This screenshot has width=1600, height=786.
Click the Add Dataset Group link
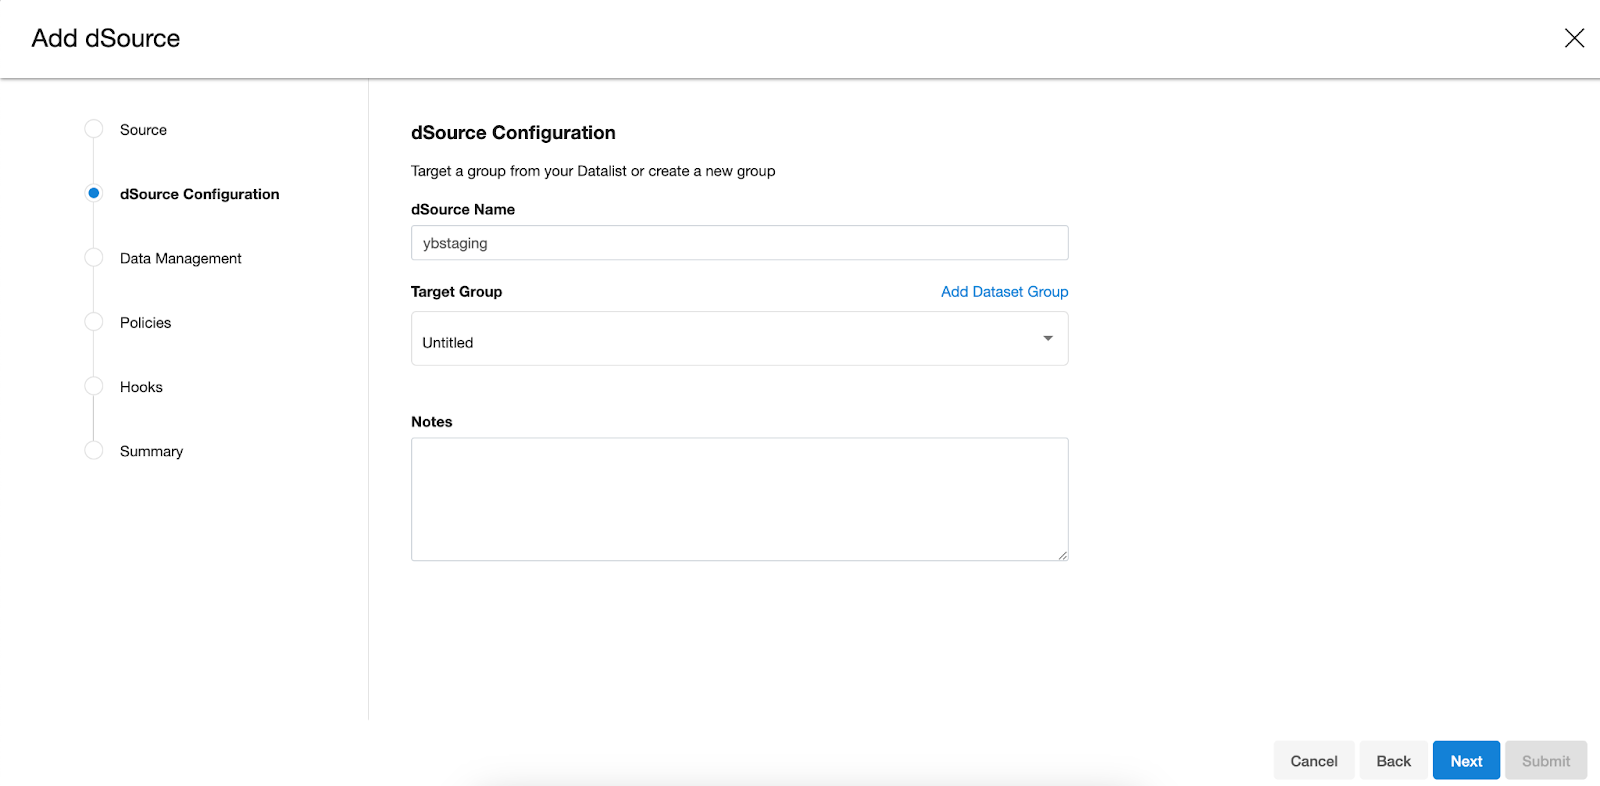[1004, 292]
